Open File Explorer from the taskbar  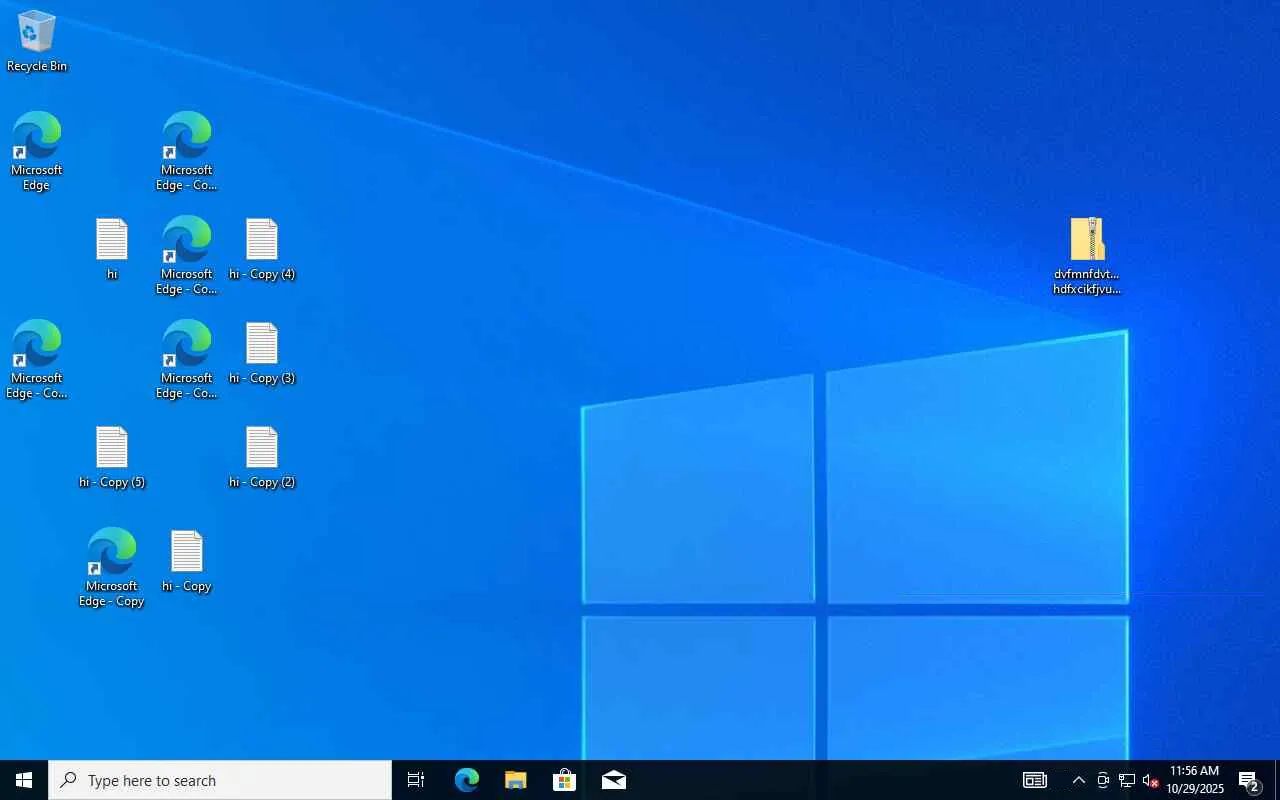[515, 780]
